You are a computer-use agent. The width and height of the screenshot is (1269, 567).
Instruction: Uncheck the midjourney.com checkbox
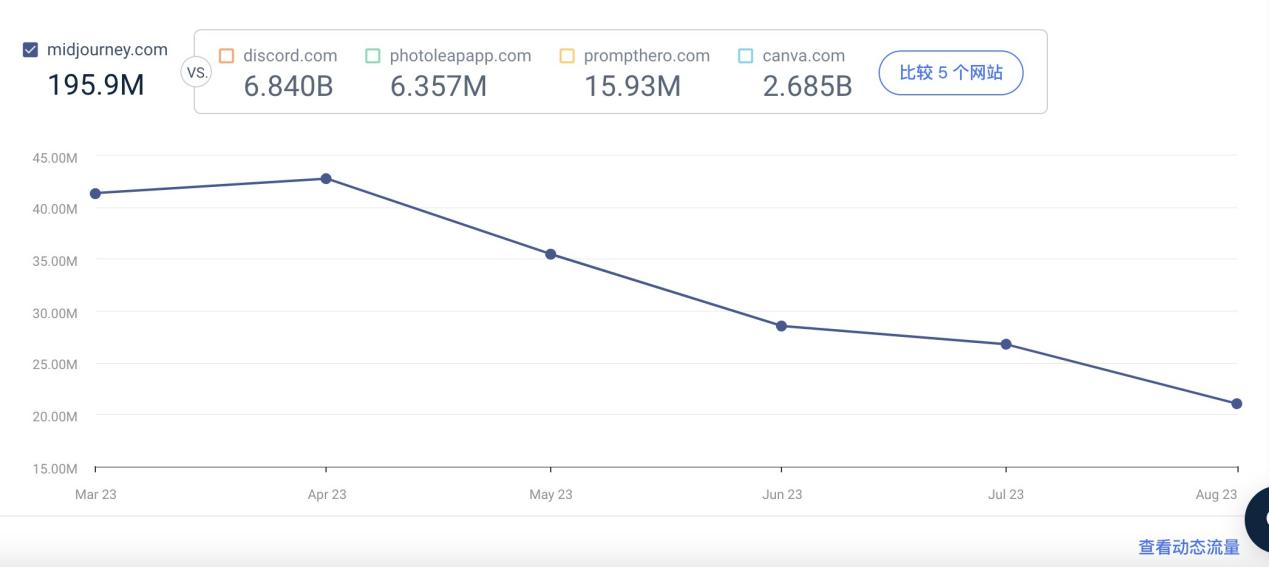click(31, 50)
